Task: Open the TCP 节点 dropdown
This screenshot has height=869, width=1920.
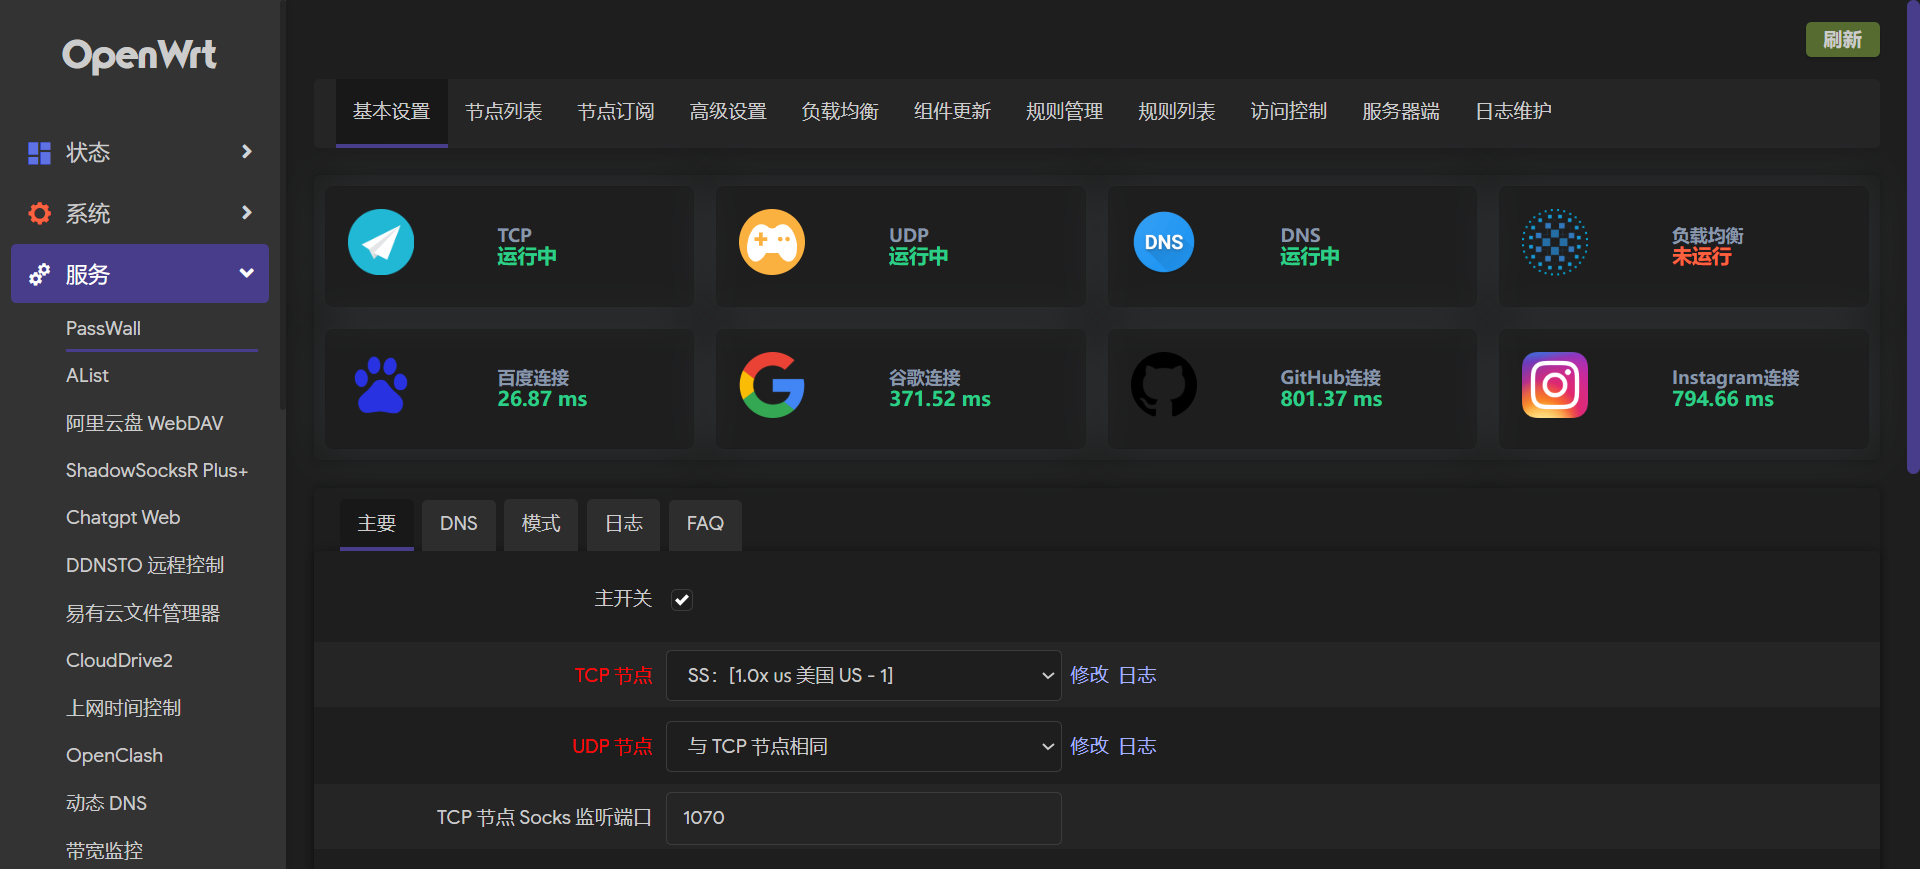Action: click(864, 676)
